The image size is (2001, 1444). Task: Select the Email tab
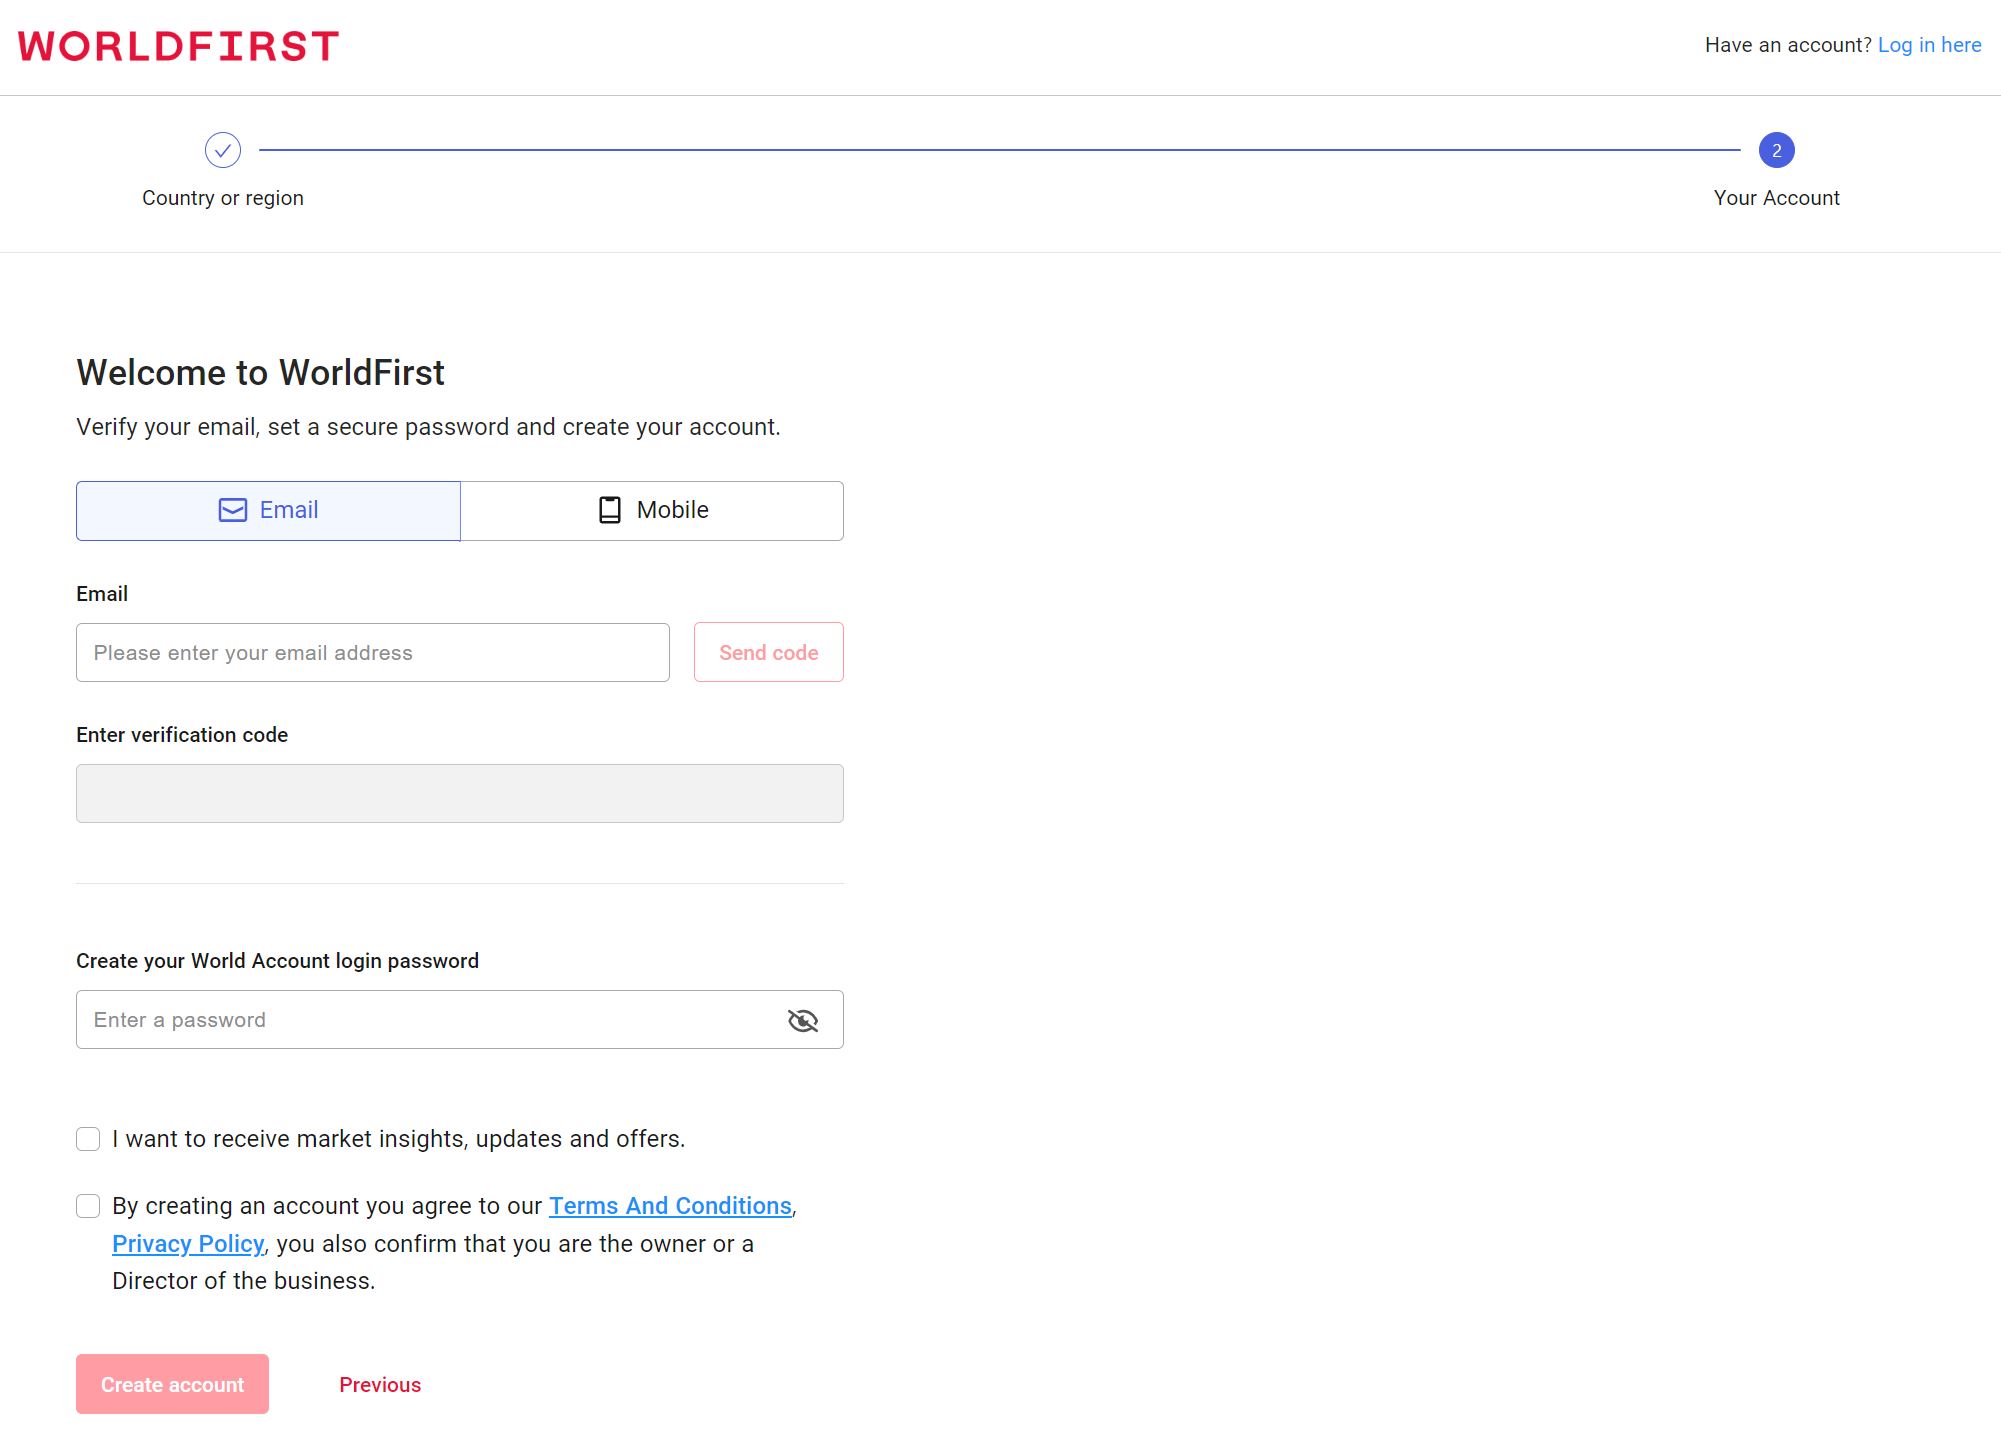click(x=268, y=510)
